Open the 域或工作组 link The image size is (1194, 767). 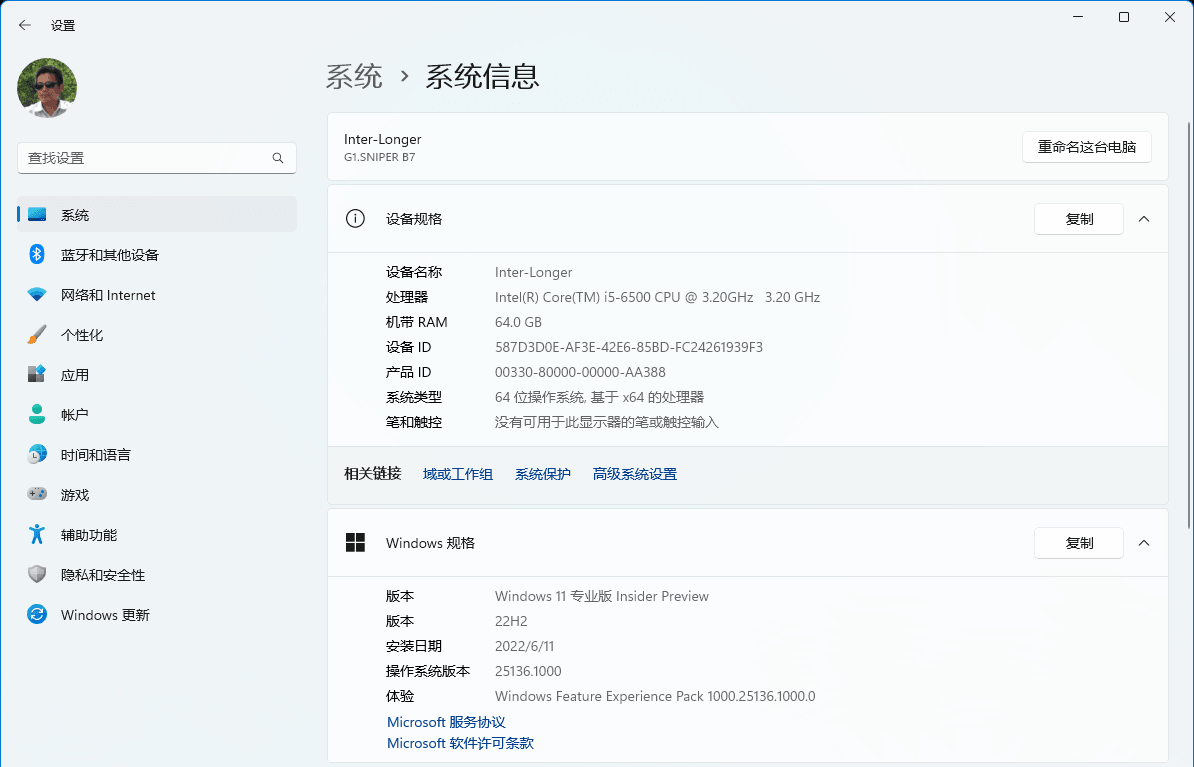[x=458, y=474]
